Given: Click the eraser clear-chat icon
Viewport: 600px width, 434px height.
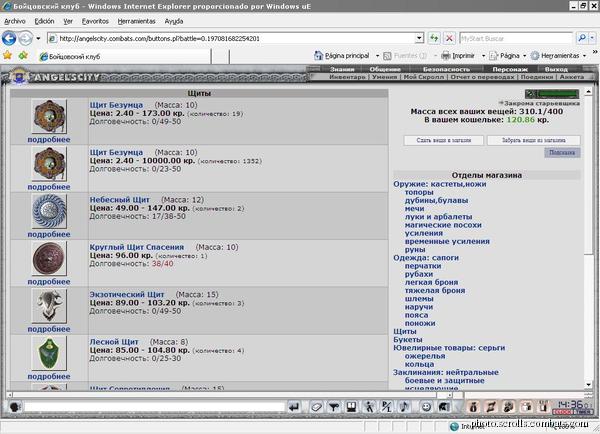Looking at the screenshot, I should tap(316, 407).
